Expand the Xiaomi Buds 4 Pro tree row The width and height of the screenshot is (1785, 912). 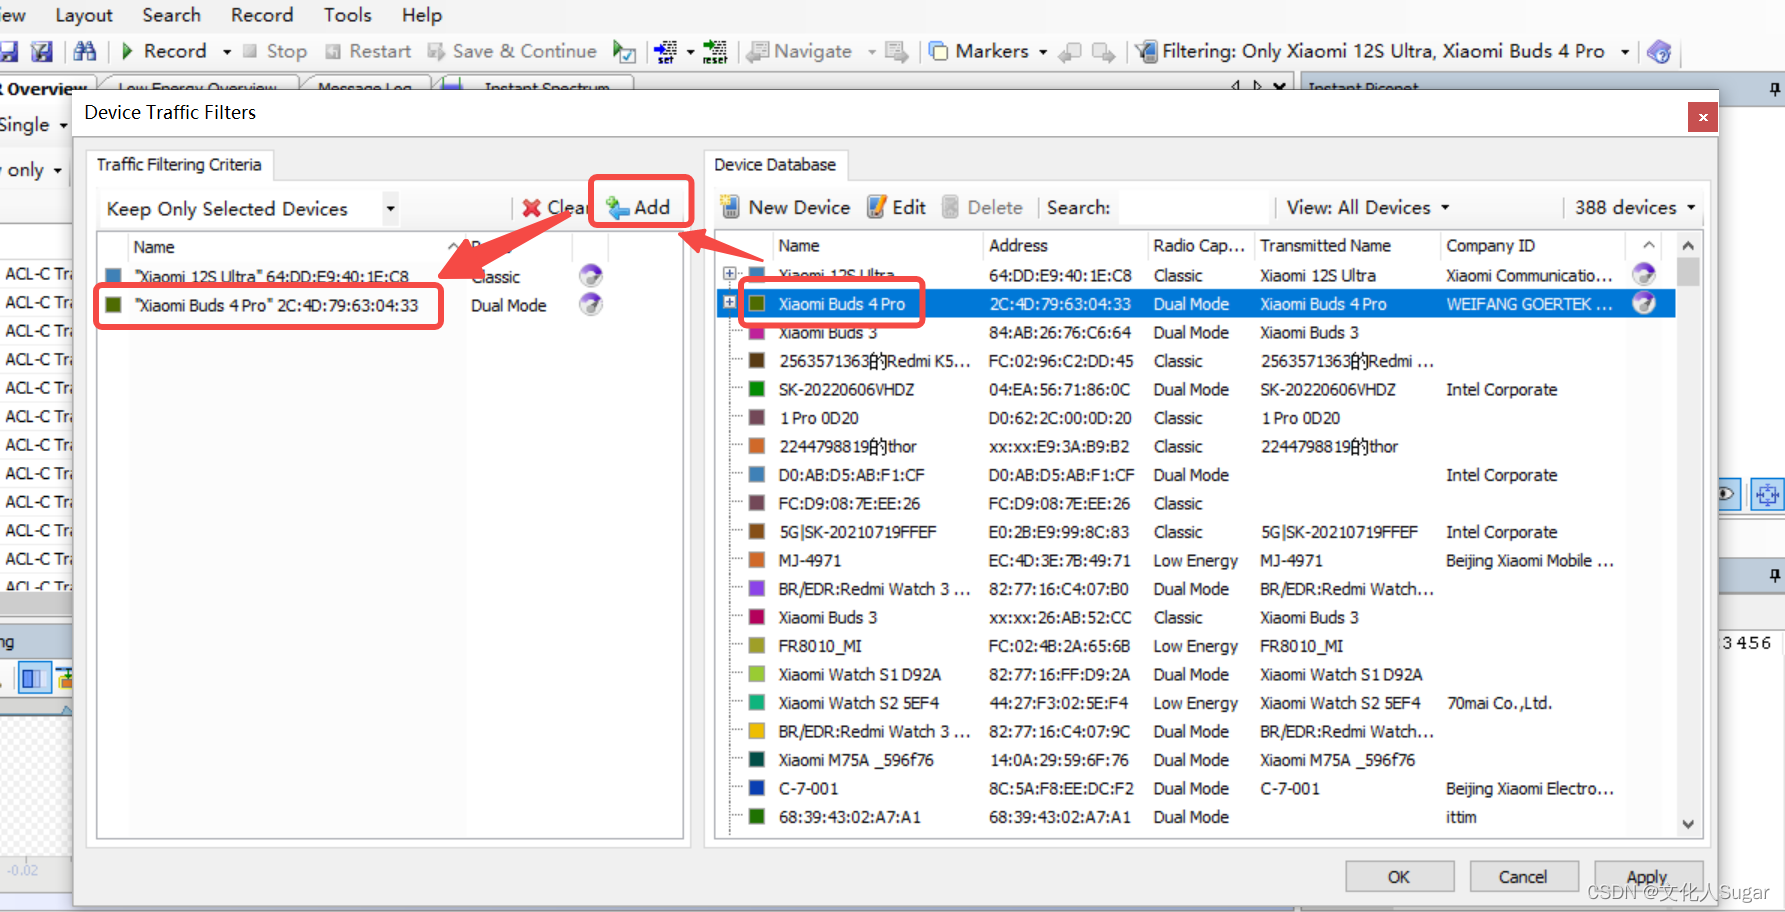coord(729,302)
